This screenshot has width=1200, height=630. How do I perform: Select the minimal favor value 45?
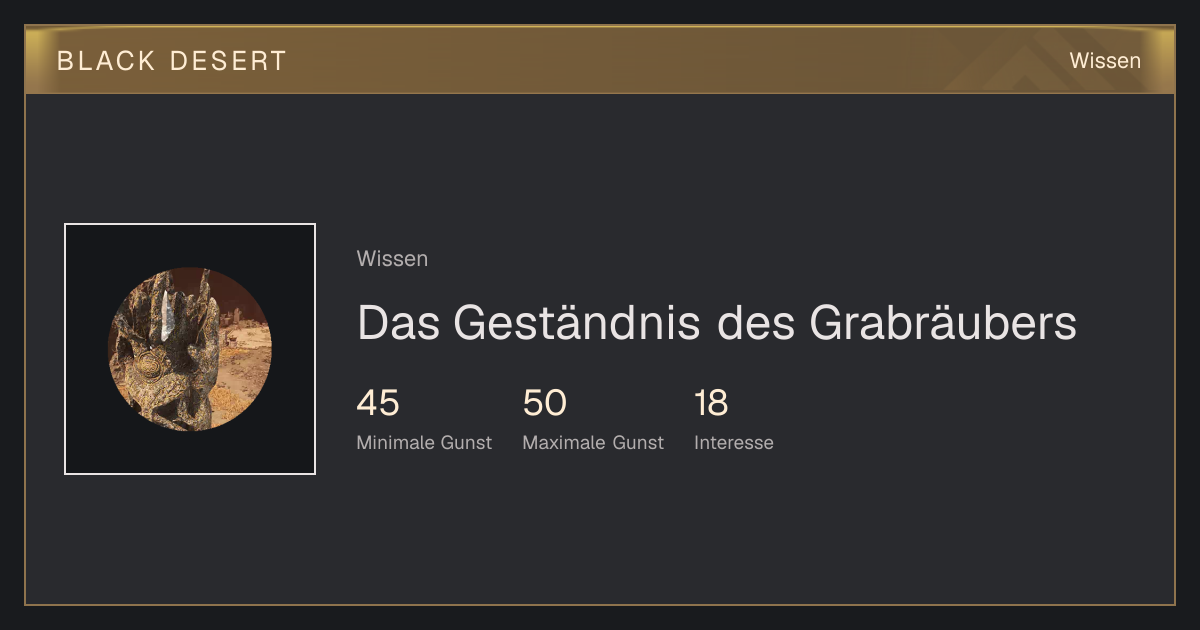[378, 404]
